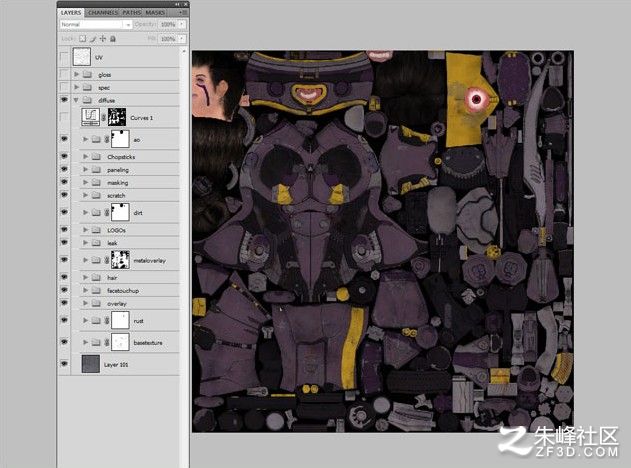Show the gloss group visibility box
This screenshot has width=631, height=468.
click(64, 74)
